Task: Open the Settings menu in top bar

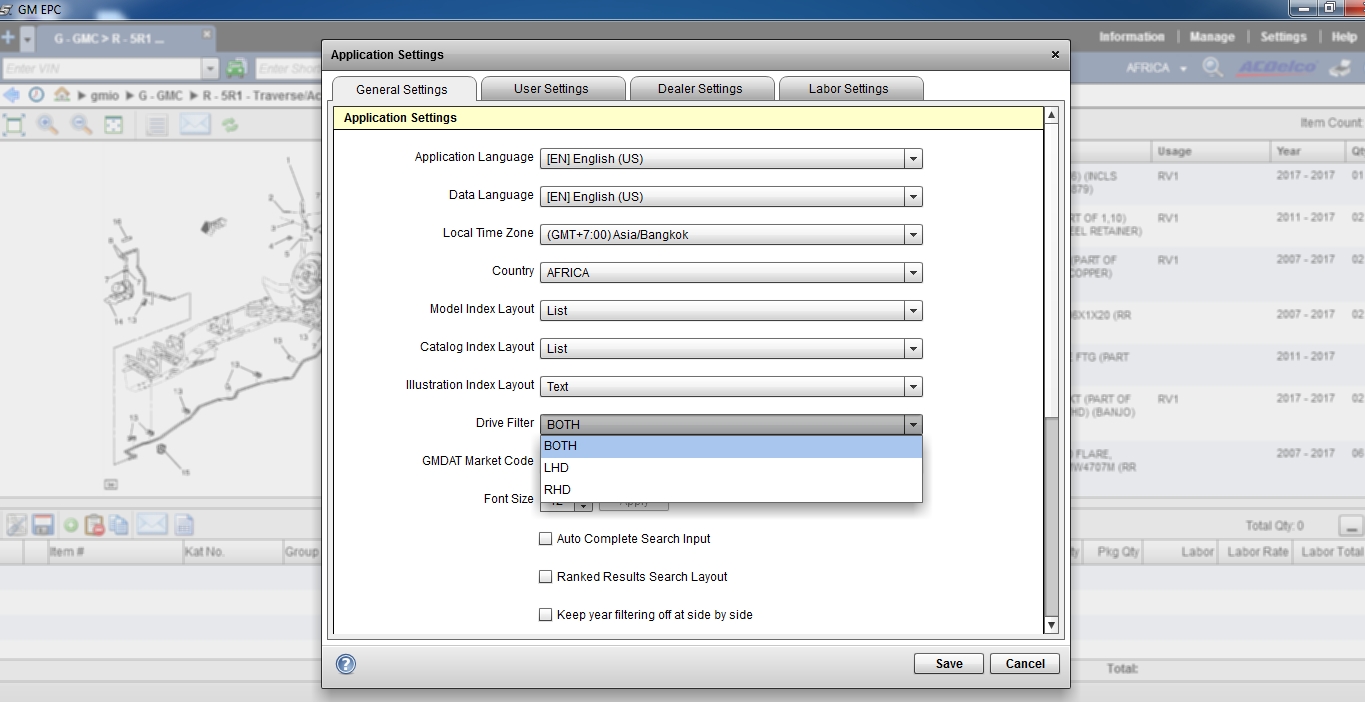Action: coord(1283,37)
